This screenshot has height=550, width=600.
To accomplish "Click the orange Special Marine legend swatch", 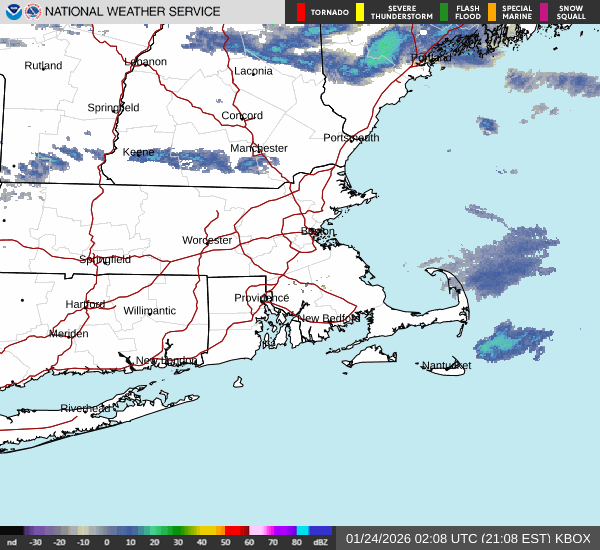I will click(x=492, y=12).
